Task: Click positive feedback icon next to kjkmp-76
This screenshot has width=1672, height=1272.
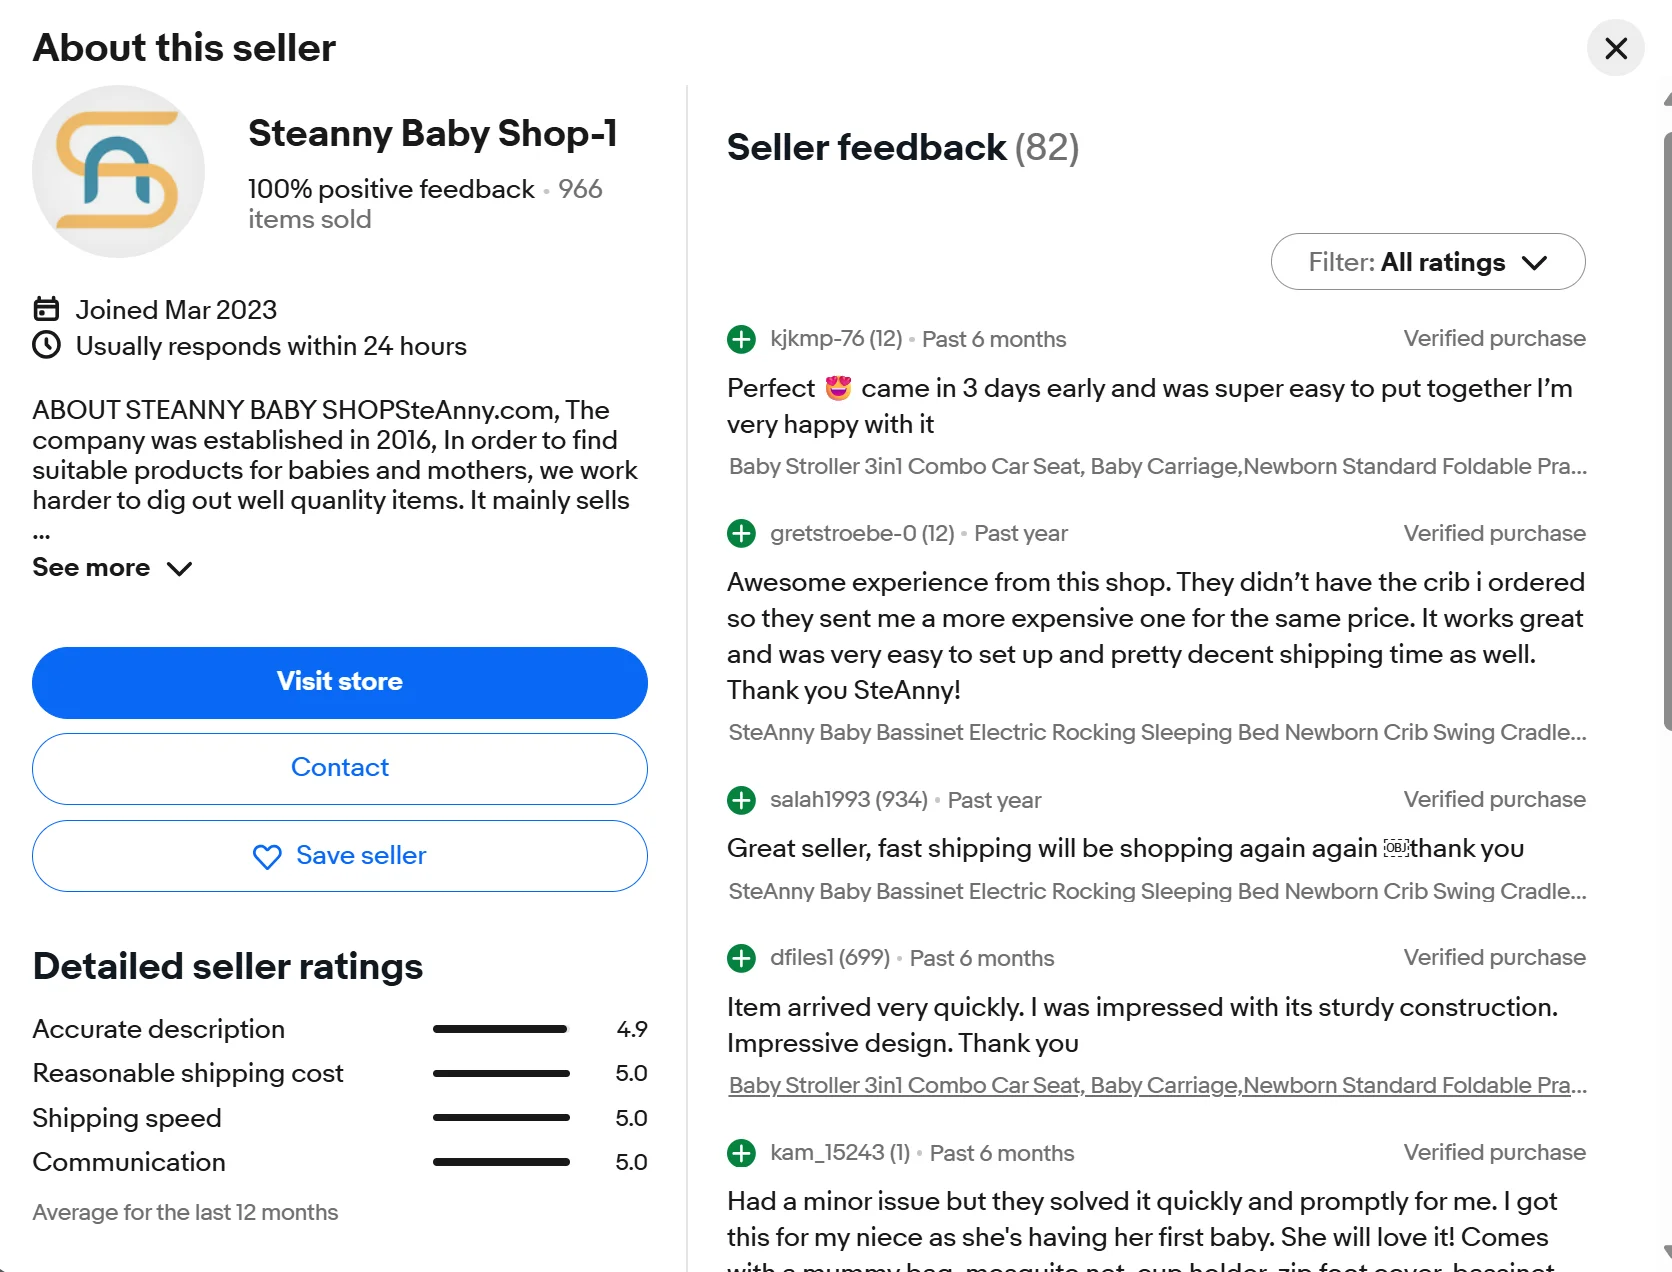Action: (741, 339)
